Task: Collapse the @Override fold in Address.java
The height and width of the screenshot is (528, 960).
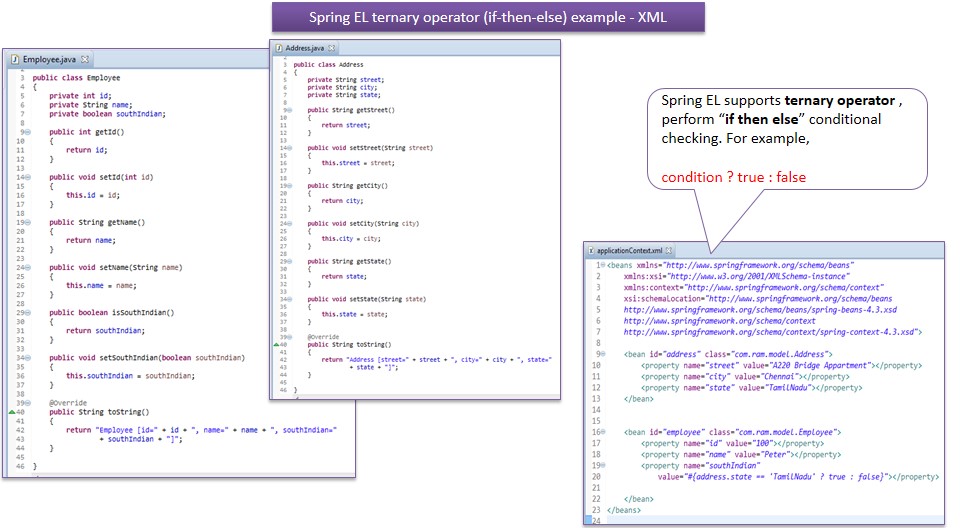Action: 290,337
